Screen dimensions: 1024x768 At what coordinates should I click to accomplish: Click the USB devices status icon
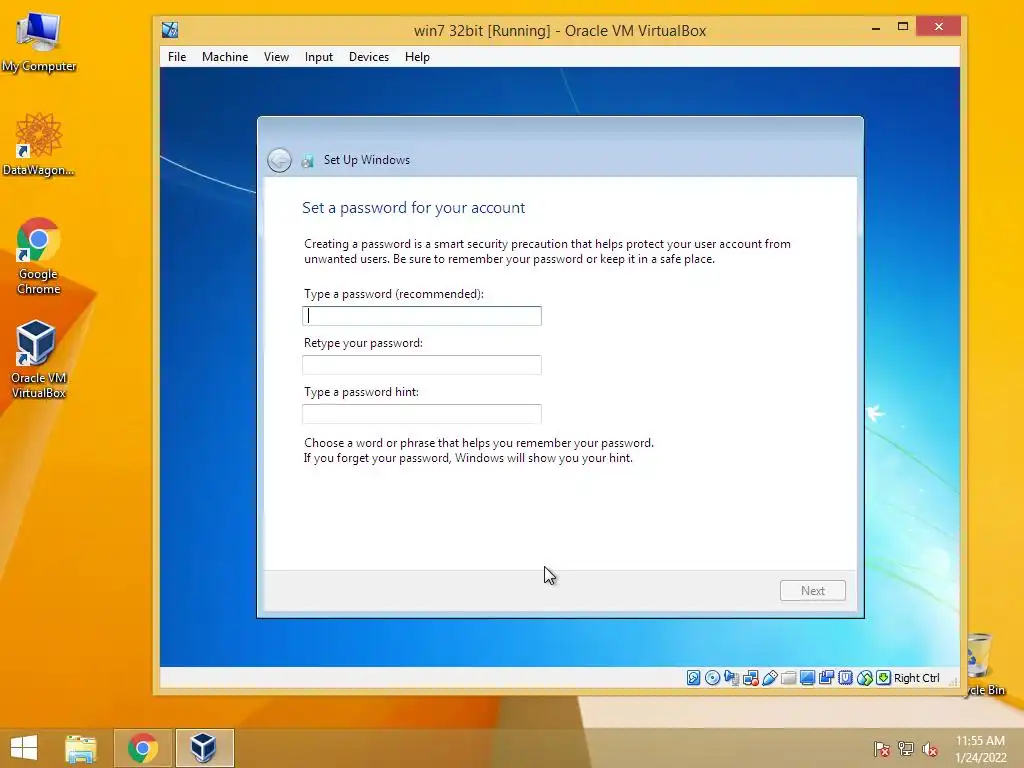769,678
